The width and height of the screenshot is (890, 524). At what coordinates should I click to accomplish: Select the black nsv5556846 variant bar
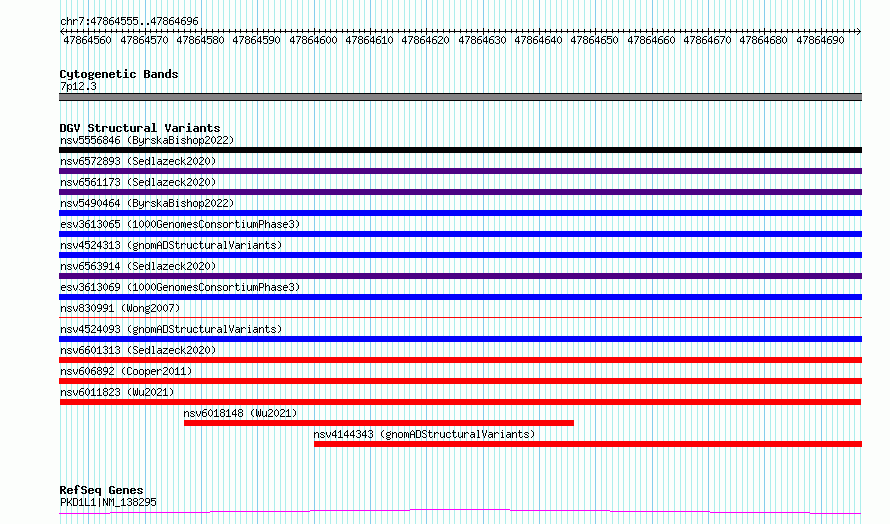[x=460, y=150]
